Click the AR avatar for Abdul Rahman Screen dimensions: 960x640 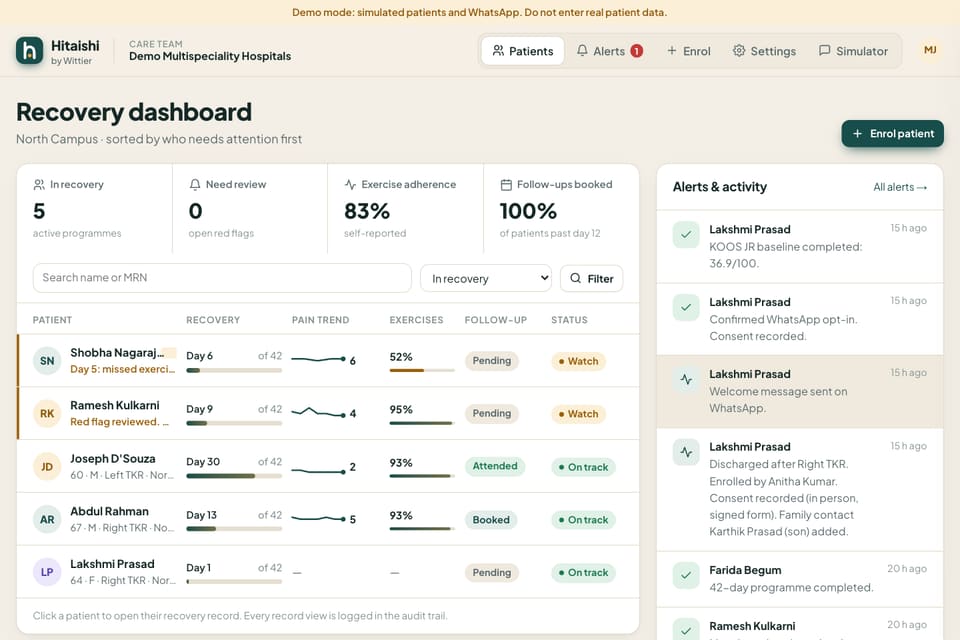click(x=47, y=519)
